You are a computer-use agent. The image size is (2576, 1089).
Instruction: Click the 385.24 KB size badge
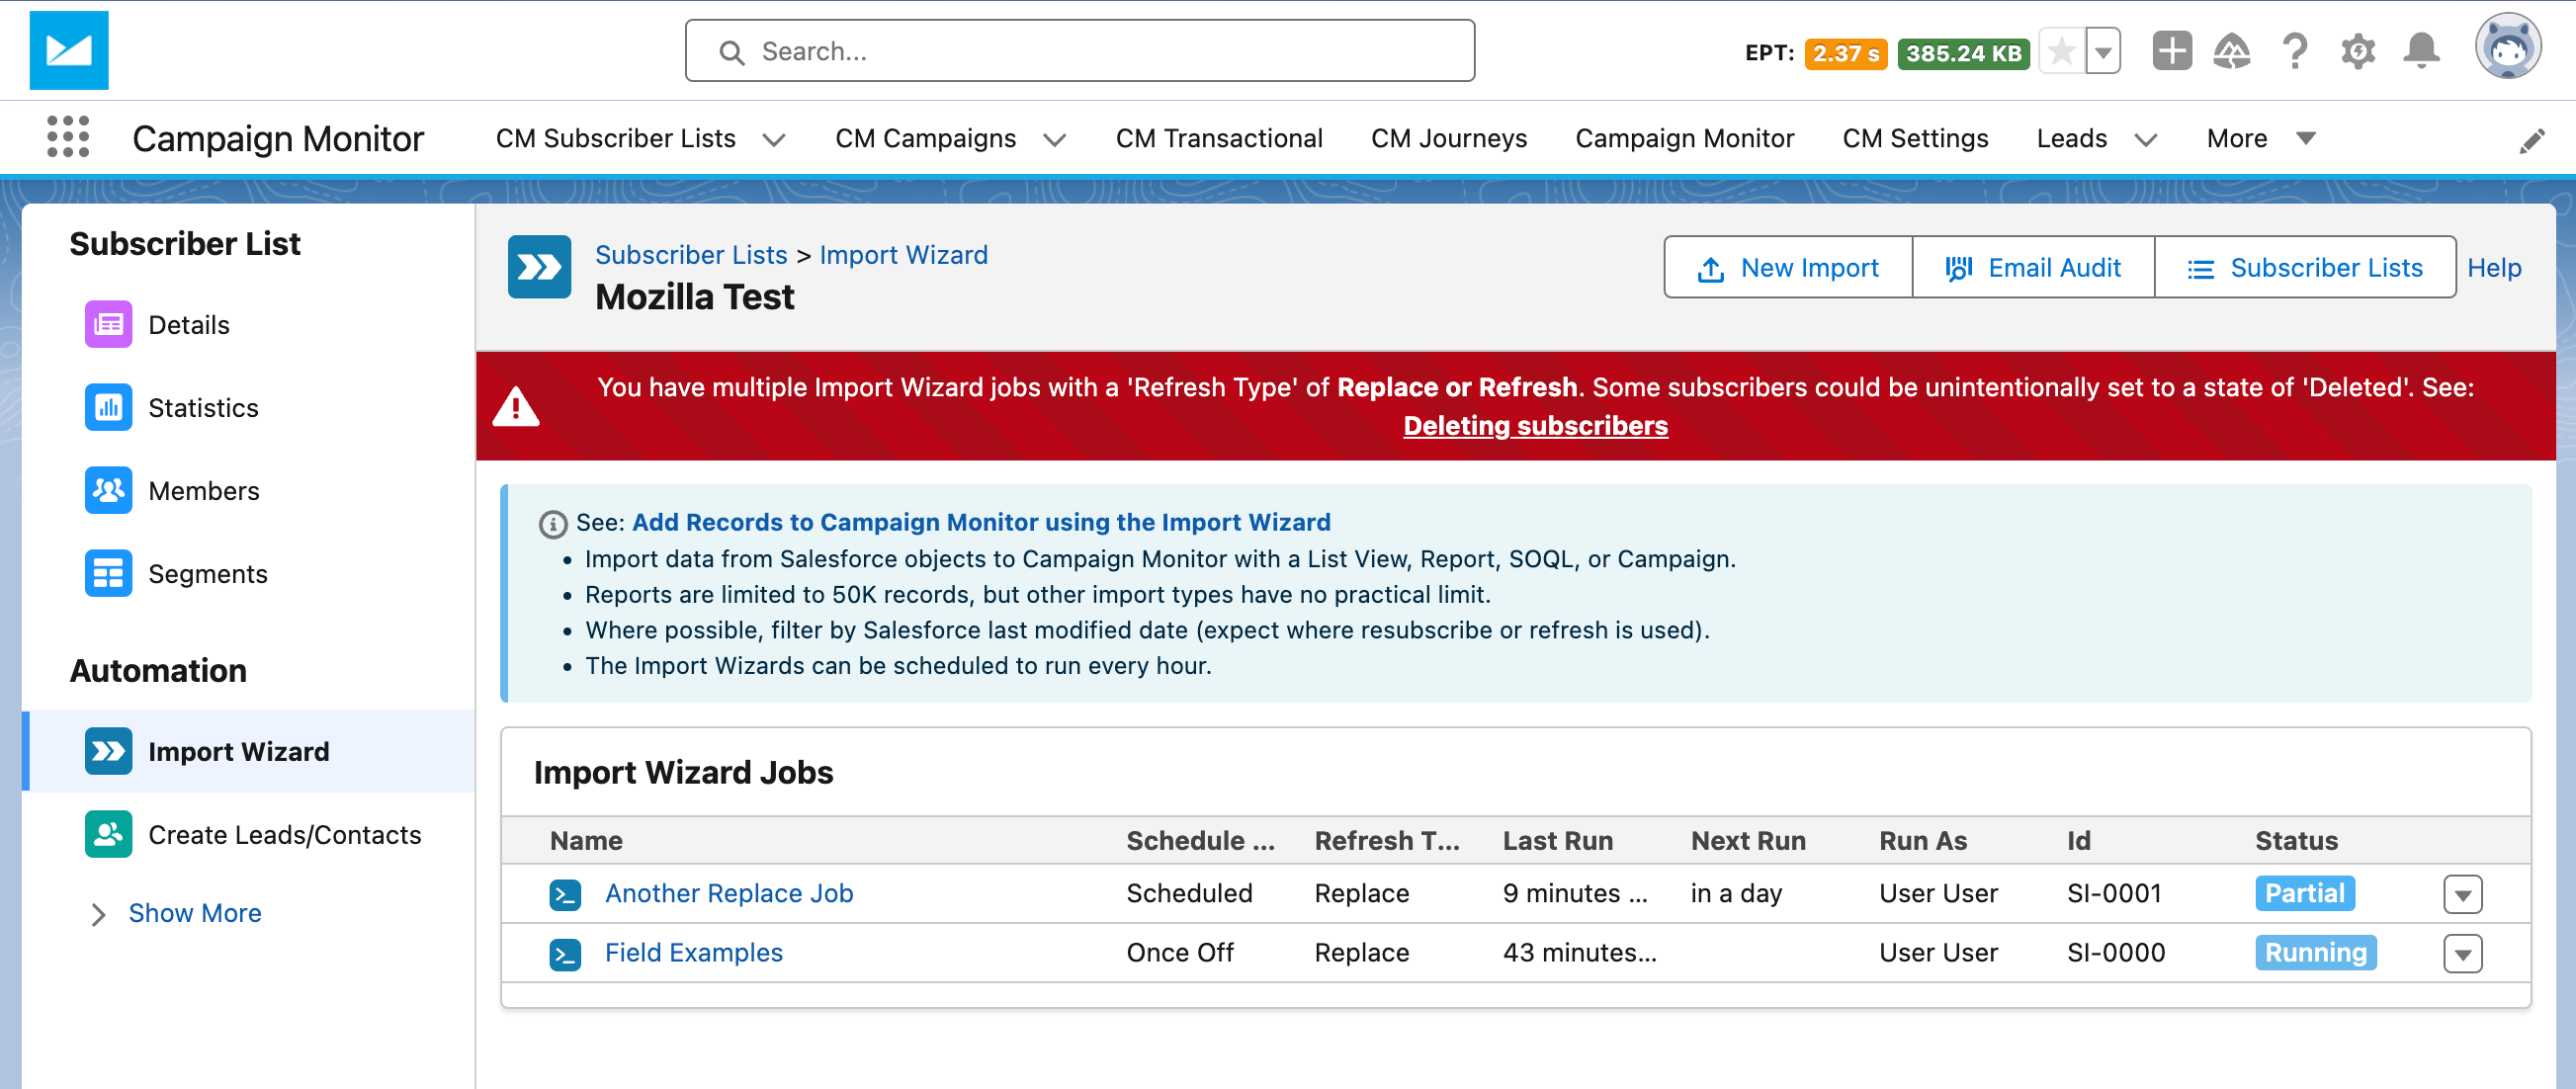pos(1963,53)
